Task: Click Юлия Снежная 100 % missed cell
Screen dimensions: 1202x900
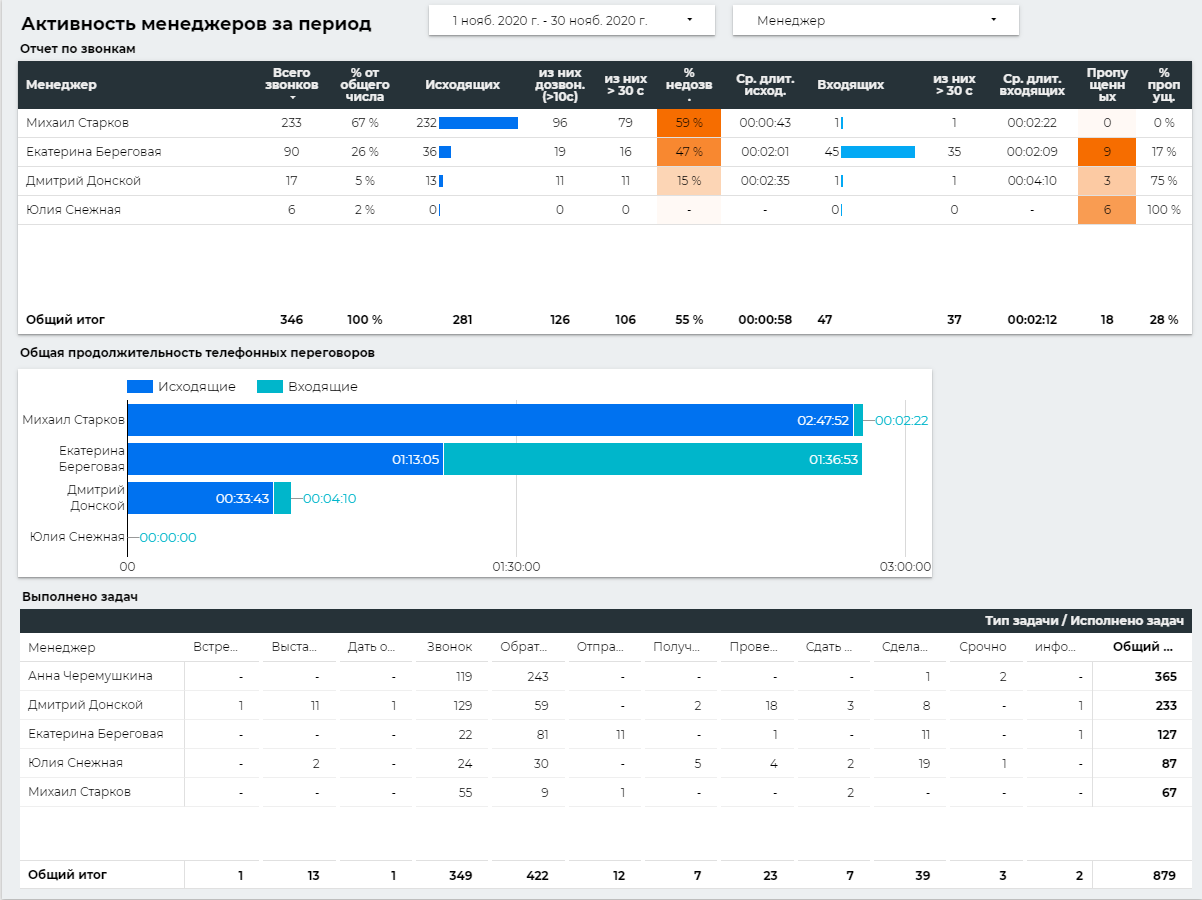Action: tap(1163, 210)
